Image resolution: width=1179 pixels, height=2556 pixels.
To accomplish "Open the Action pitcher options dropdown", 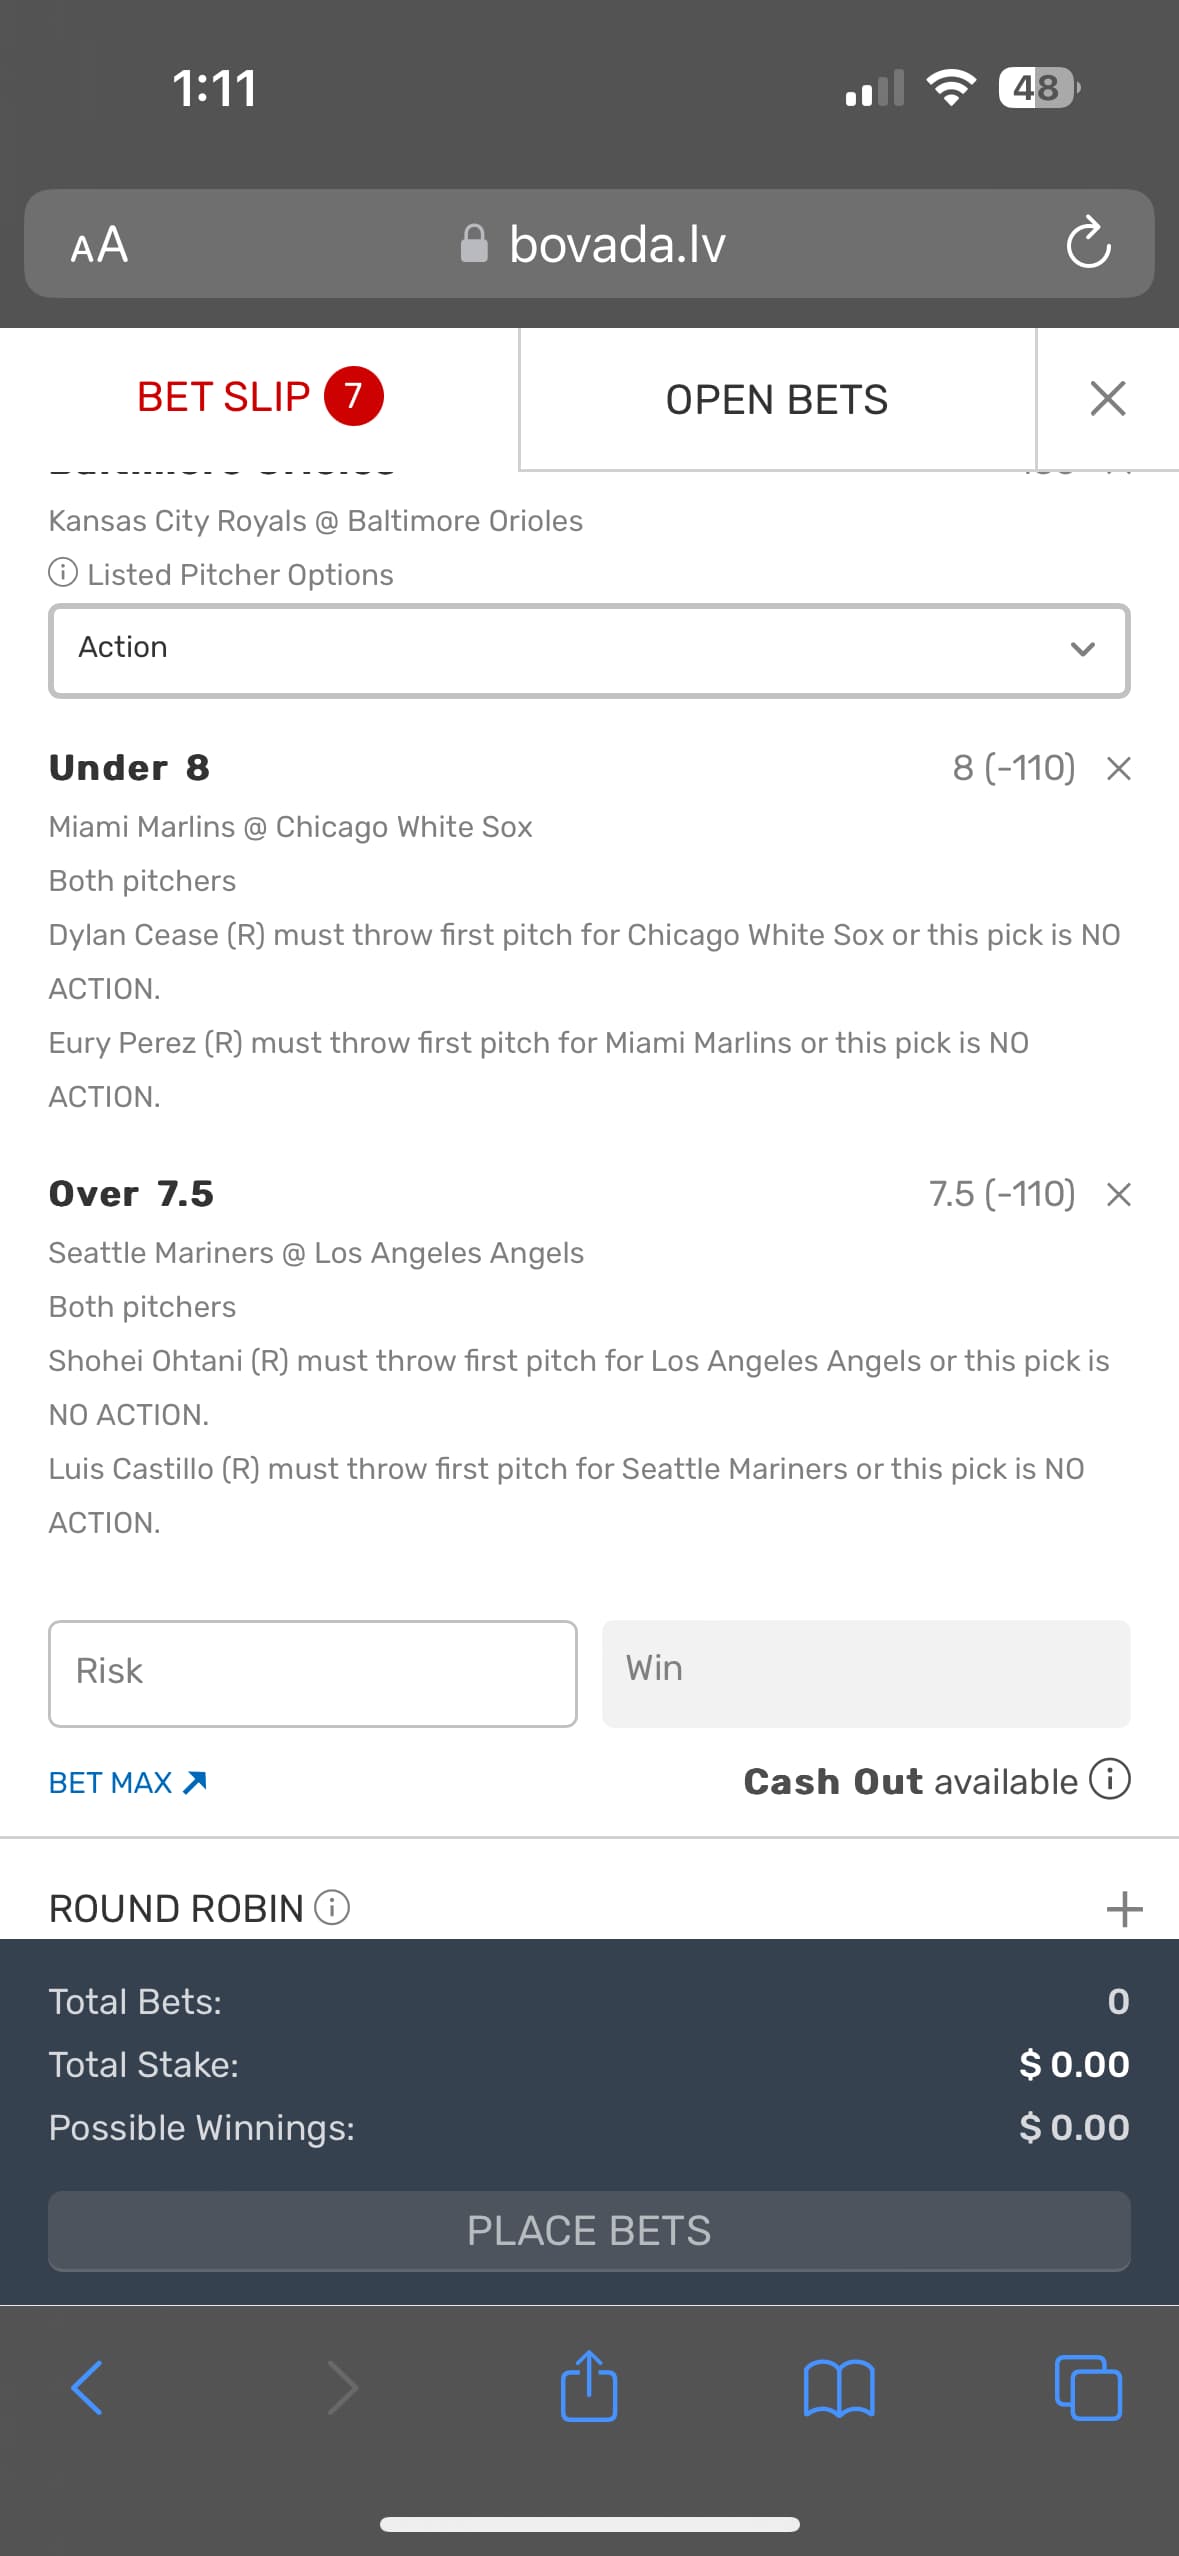I will 589,650.
